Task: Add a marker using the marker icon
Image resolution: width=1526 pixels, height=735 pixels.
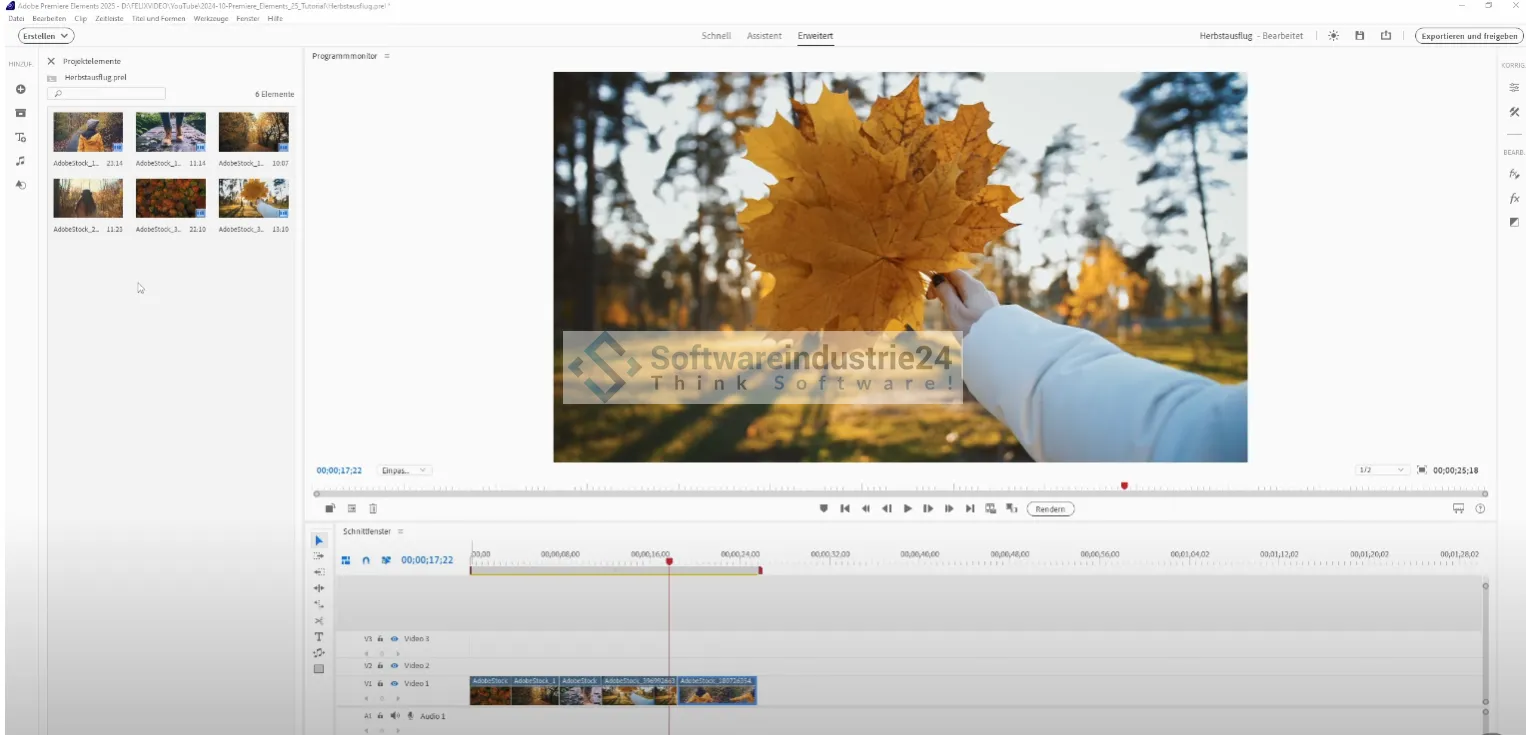Action: coord(824,509)
